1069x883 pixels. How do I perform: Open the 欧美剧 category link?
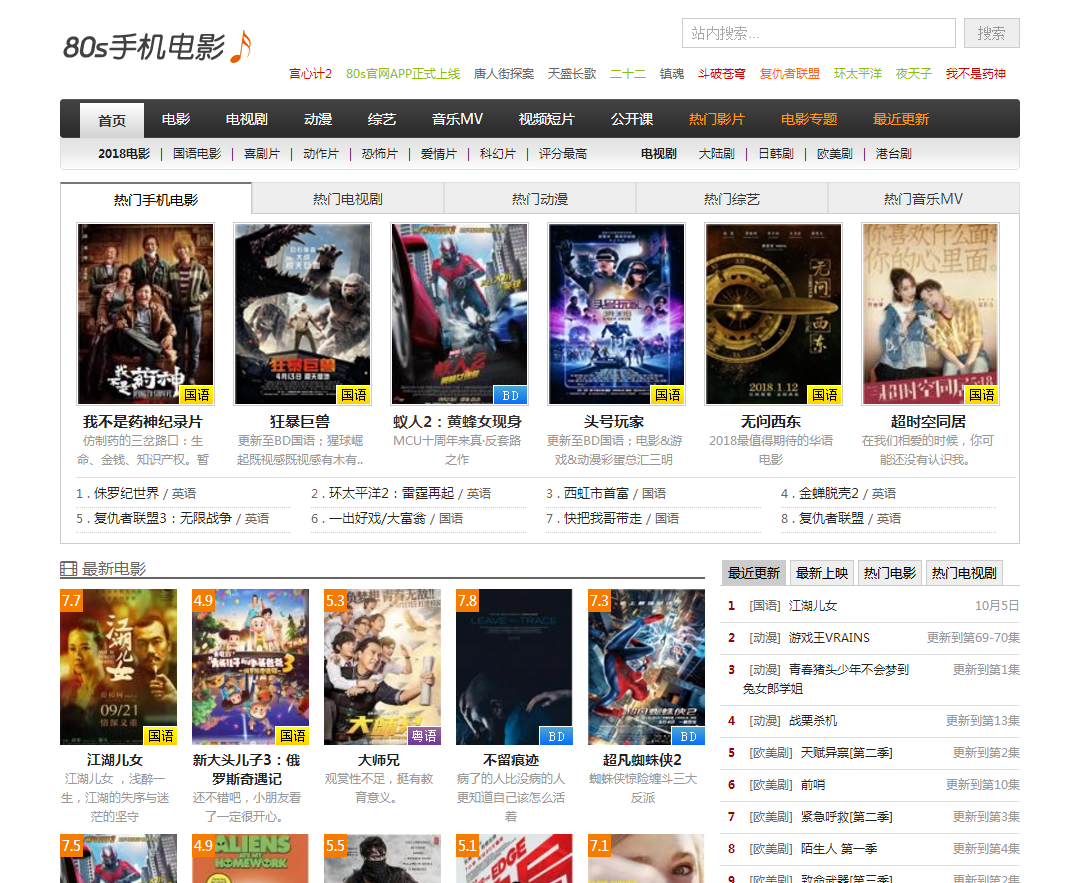click(x=834, y=153)
